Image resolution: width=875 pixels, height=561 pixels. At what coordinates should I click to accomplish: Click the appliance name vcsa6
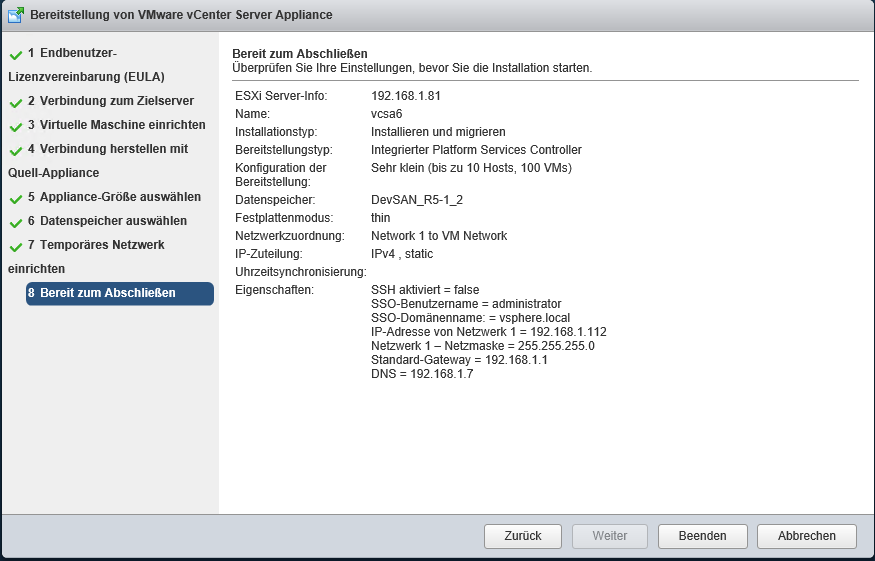click(387, 114)
